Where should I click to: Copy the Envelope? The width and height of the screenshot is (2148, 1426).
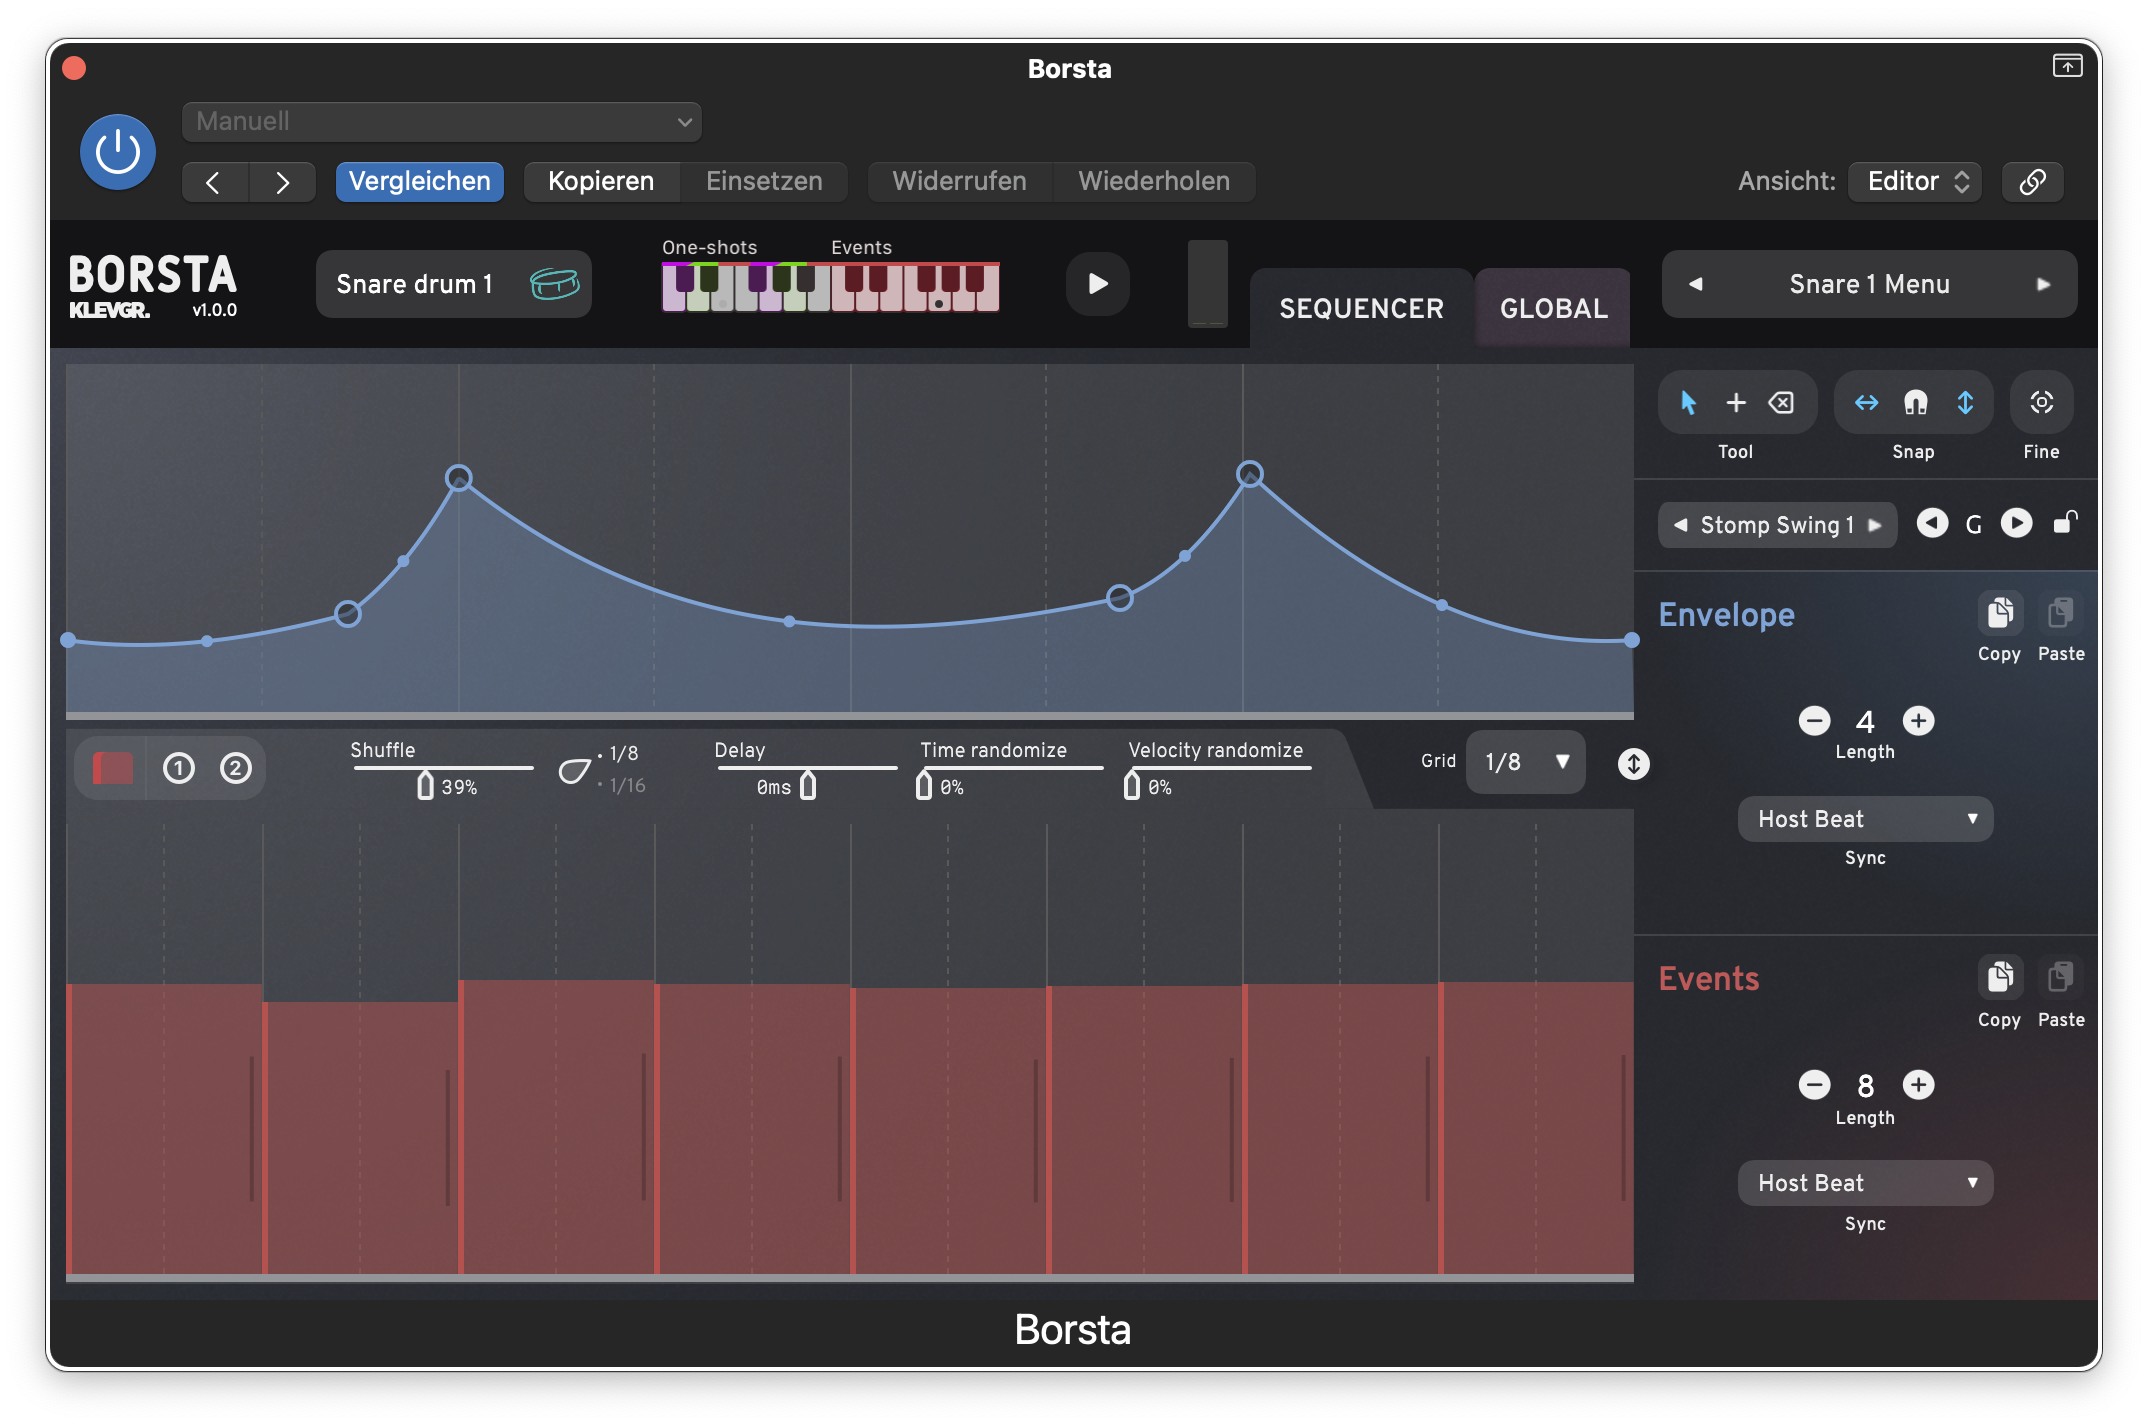(2000, 613)
